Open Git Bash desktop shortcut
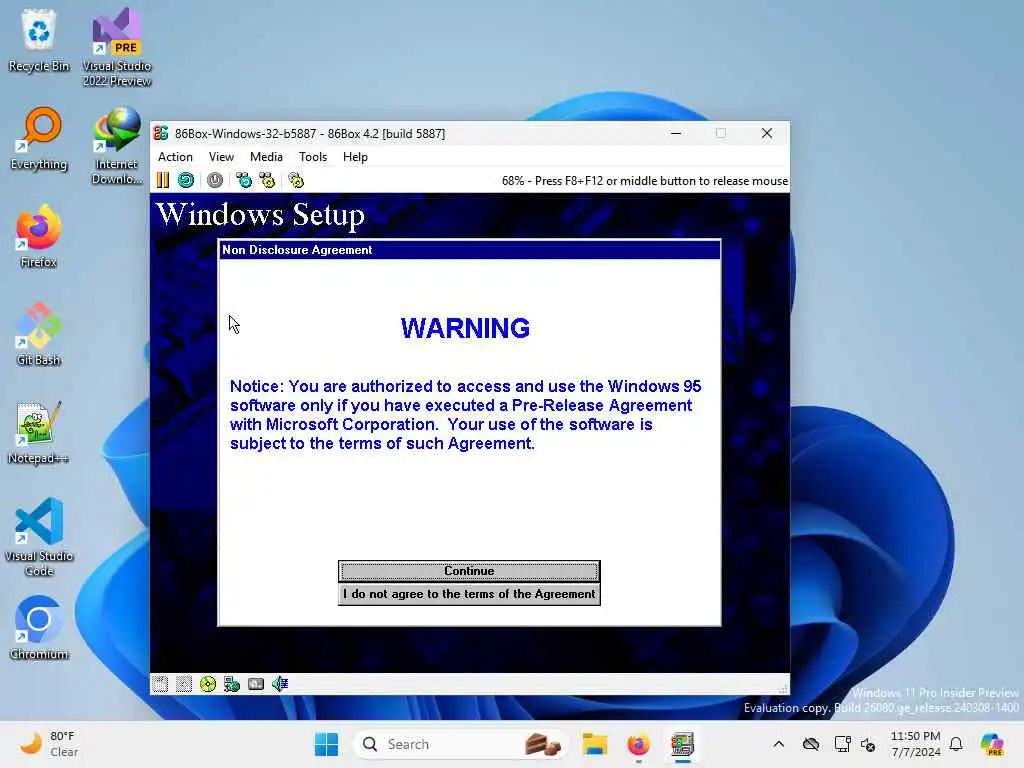The height and width of the screenshot is (768, 1024). pos(39,335)
